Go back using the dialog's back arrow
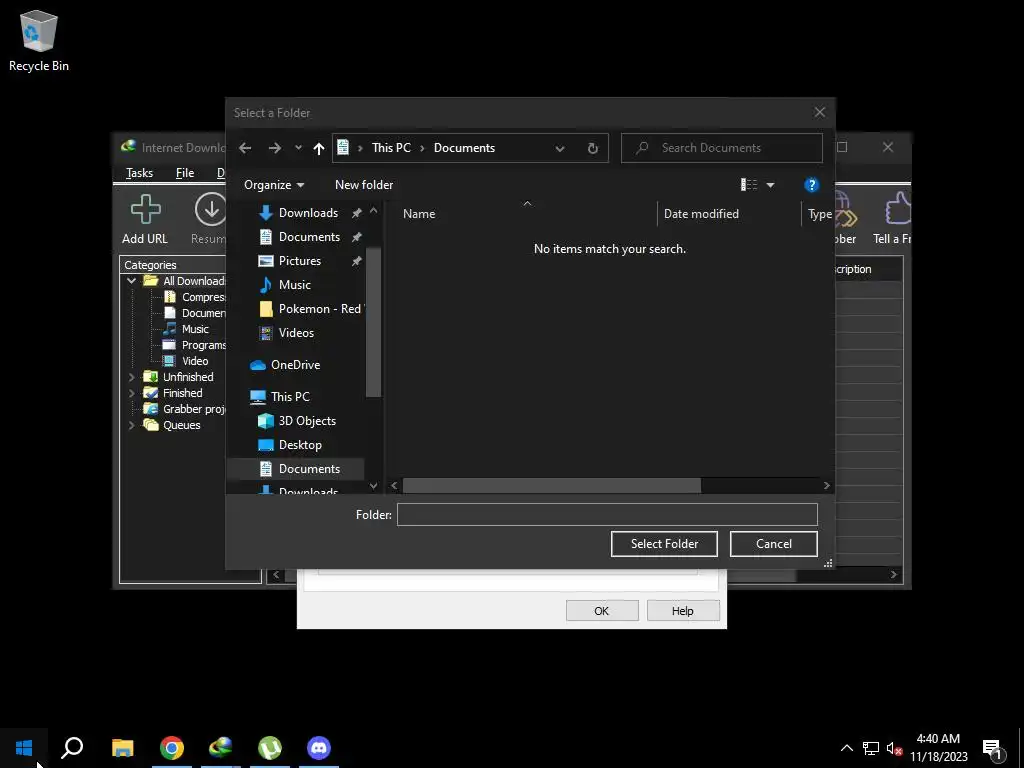This screenshot has width=1024, height=768. click(245, 148)
